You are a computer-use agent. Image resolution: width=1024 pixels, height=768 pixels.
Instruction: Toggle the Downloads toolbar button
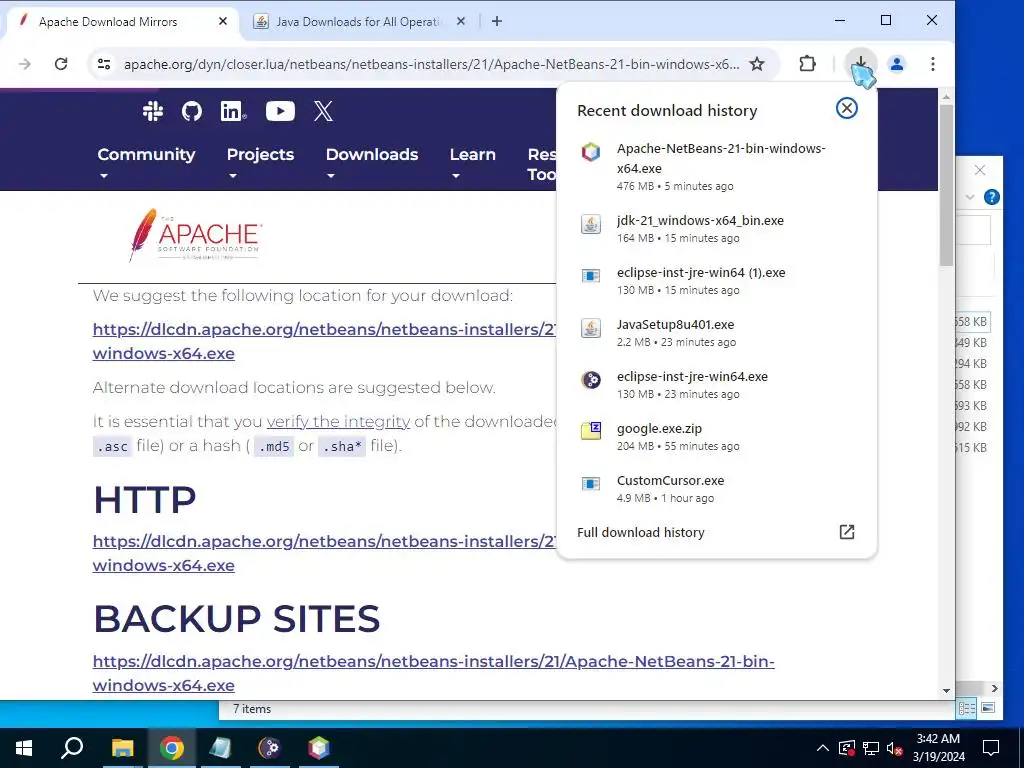click(861, 64)
